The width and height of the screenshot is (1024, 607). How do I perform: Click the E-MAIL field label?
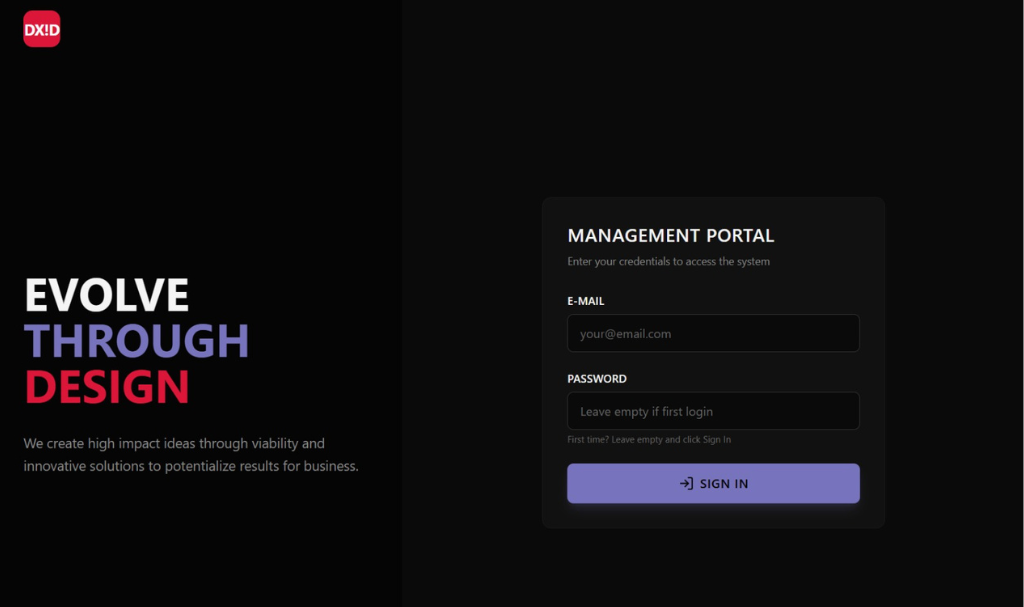(x=586, y=301)
